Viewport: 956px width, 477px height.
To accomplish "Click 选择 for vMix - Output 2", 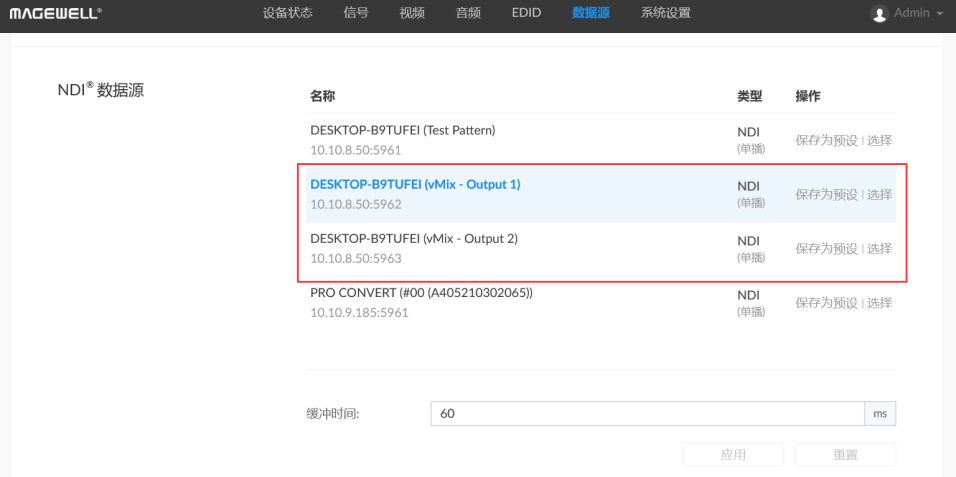I will point(880,249).
